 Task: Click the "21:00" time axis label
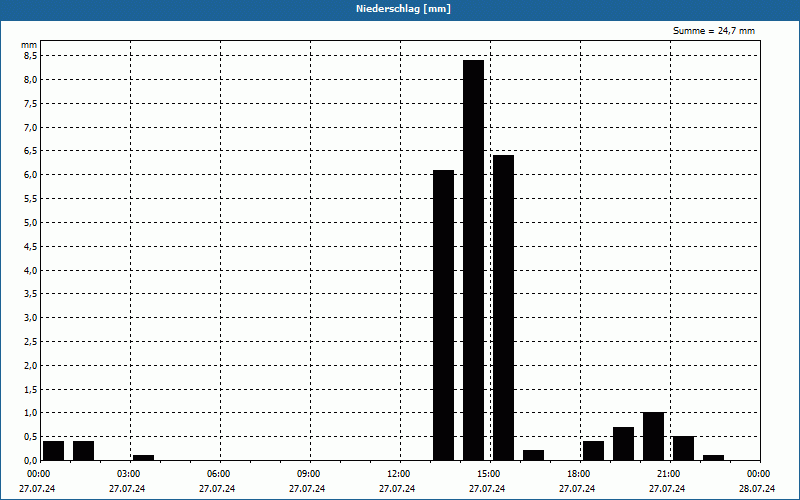pos(668,474)
